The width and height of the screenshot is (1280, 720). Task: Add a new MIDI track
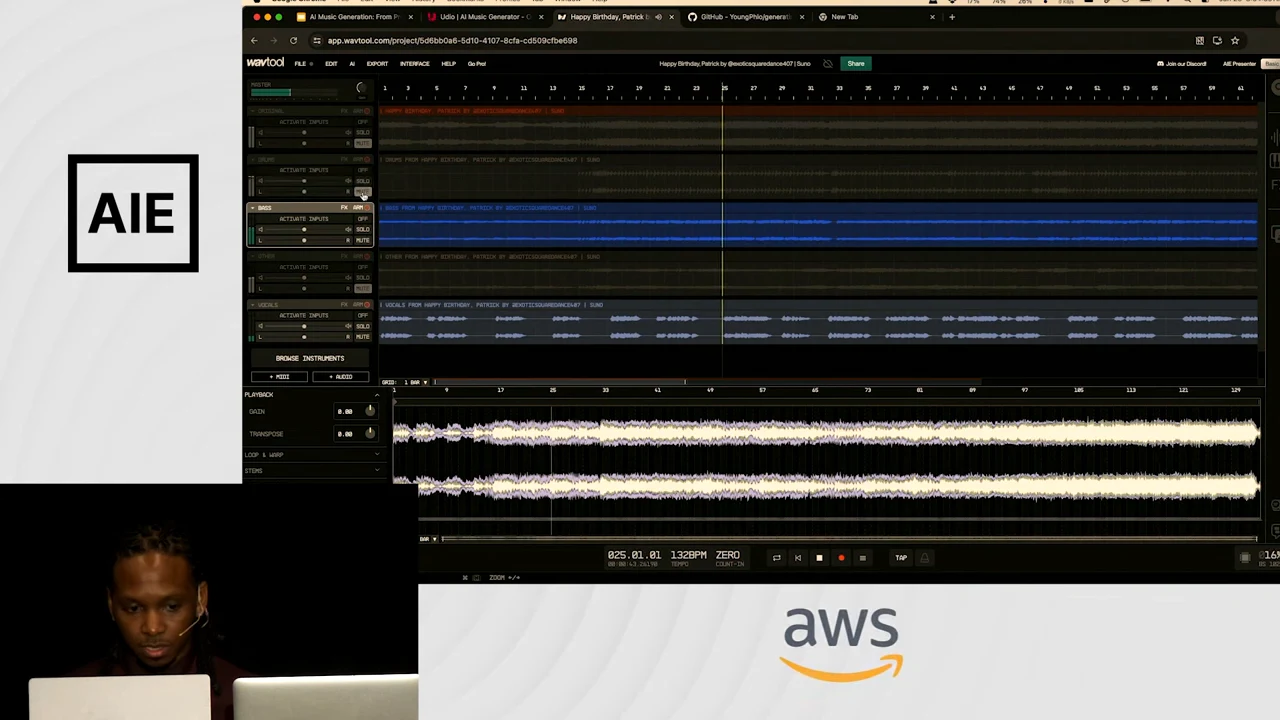click(279, 377)
